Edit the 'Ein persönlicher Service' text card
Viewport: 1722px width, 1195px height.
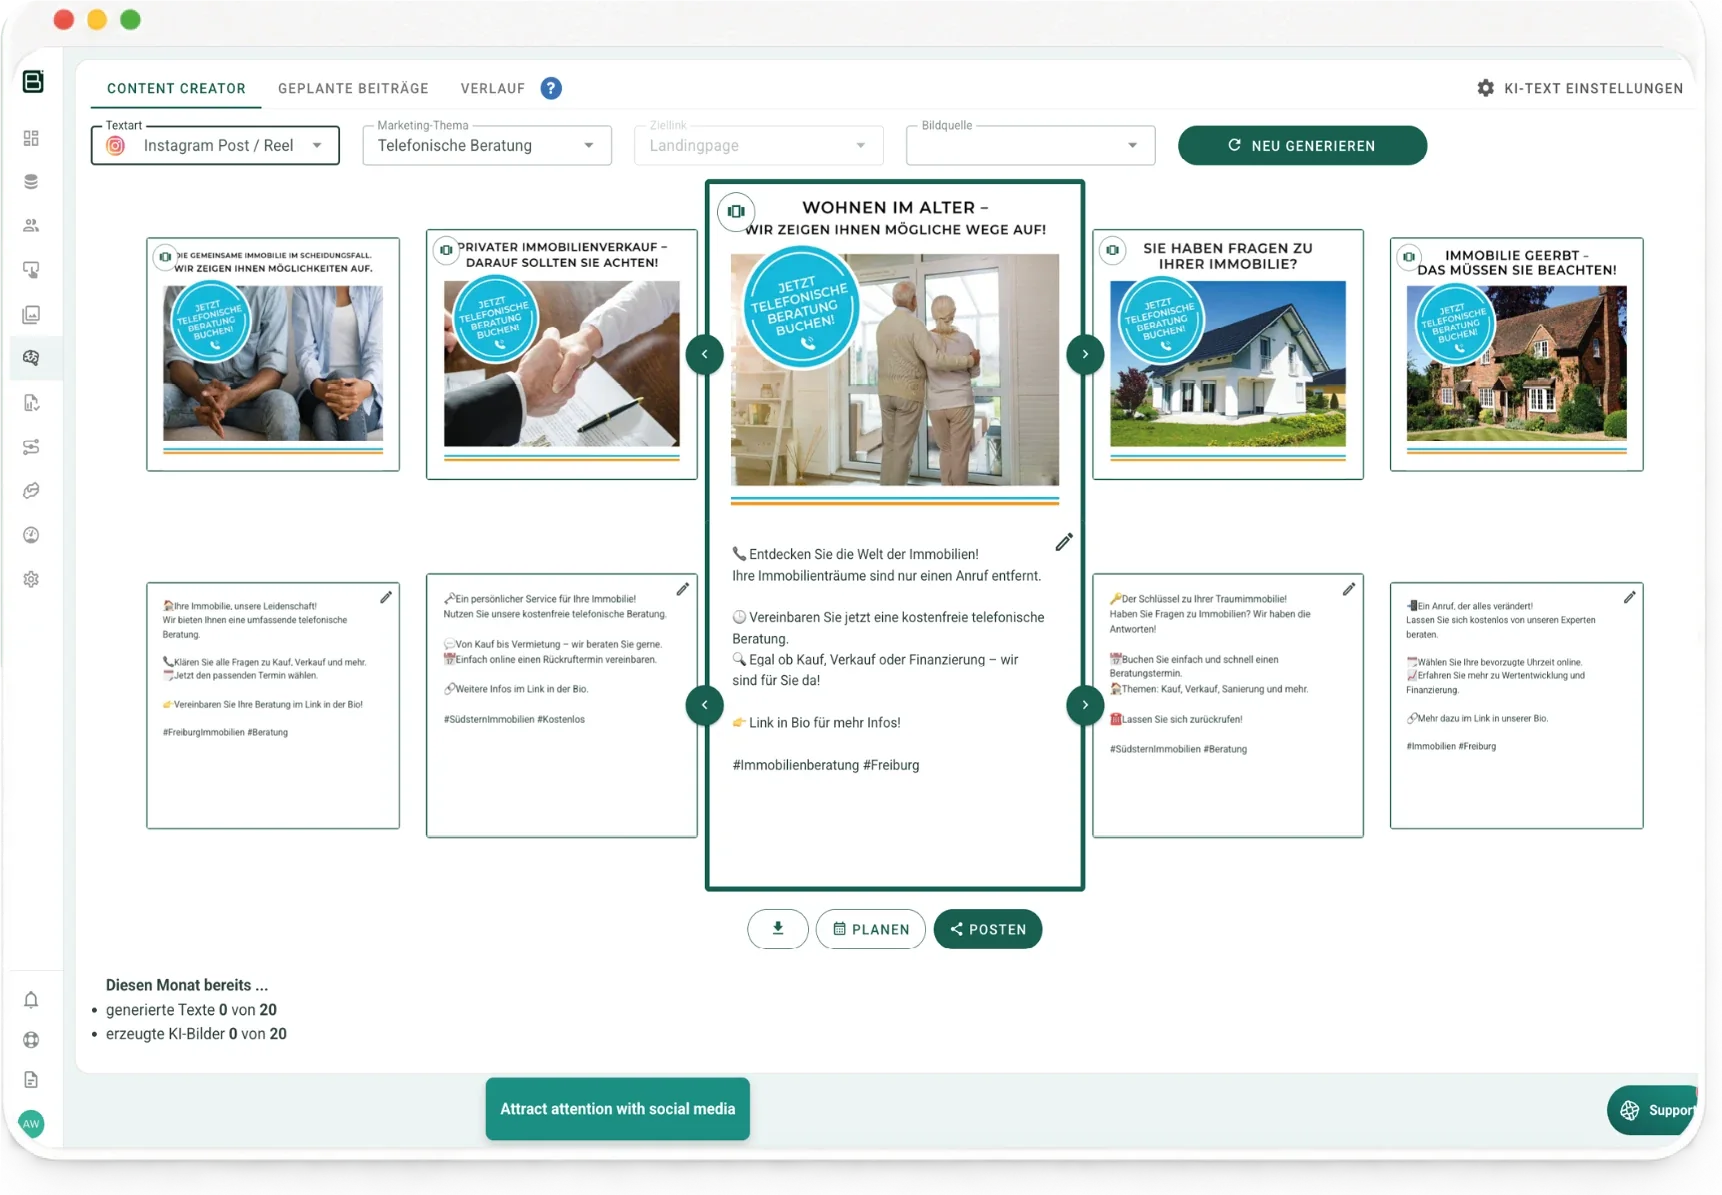coord(683,589)
